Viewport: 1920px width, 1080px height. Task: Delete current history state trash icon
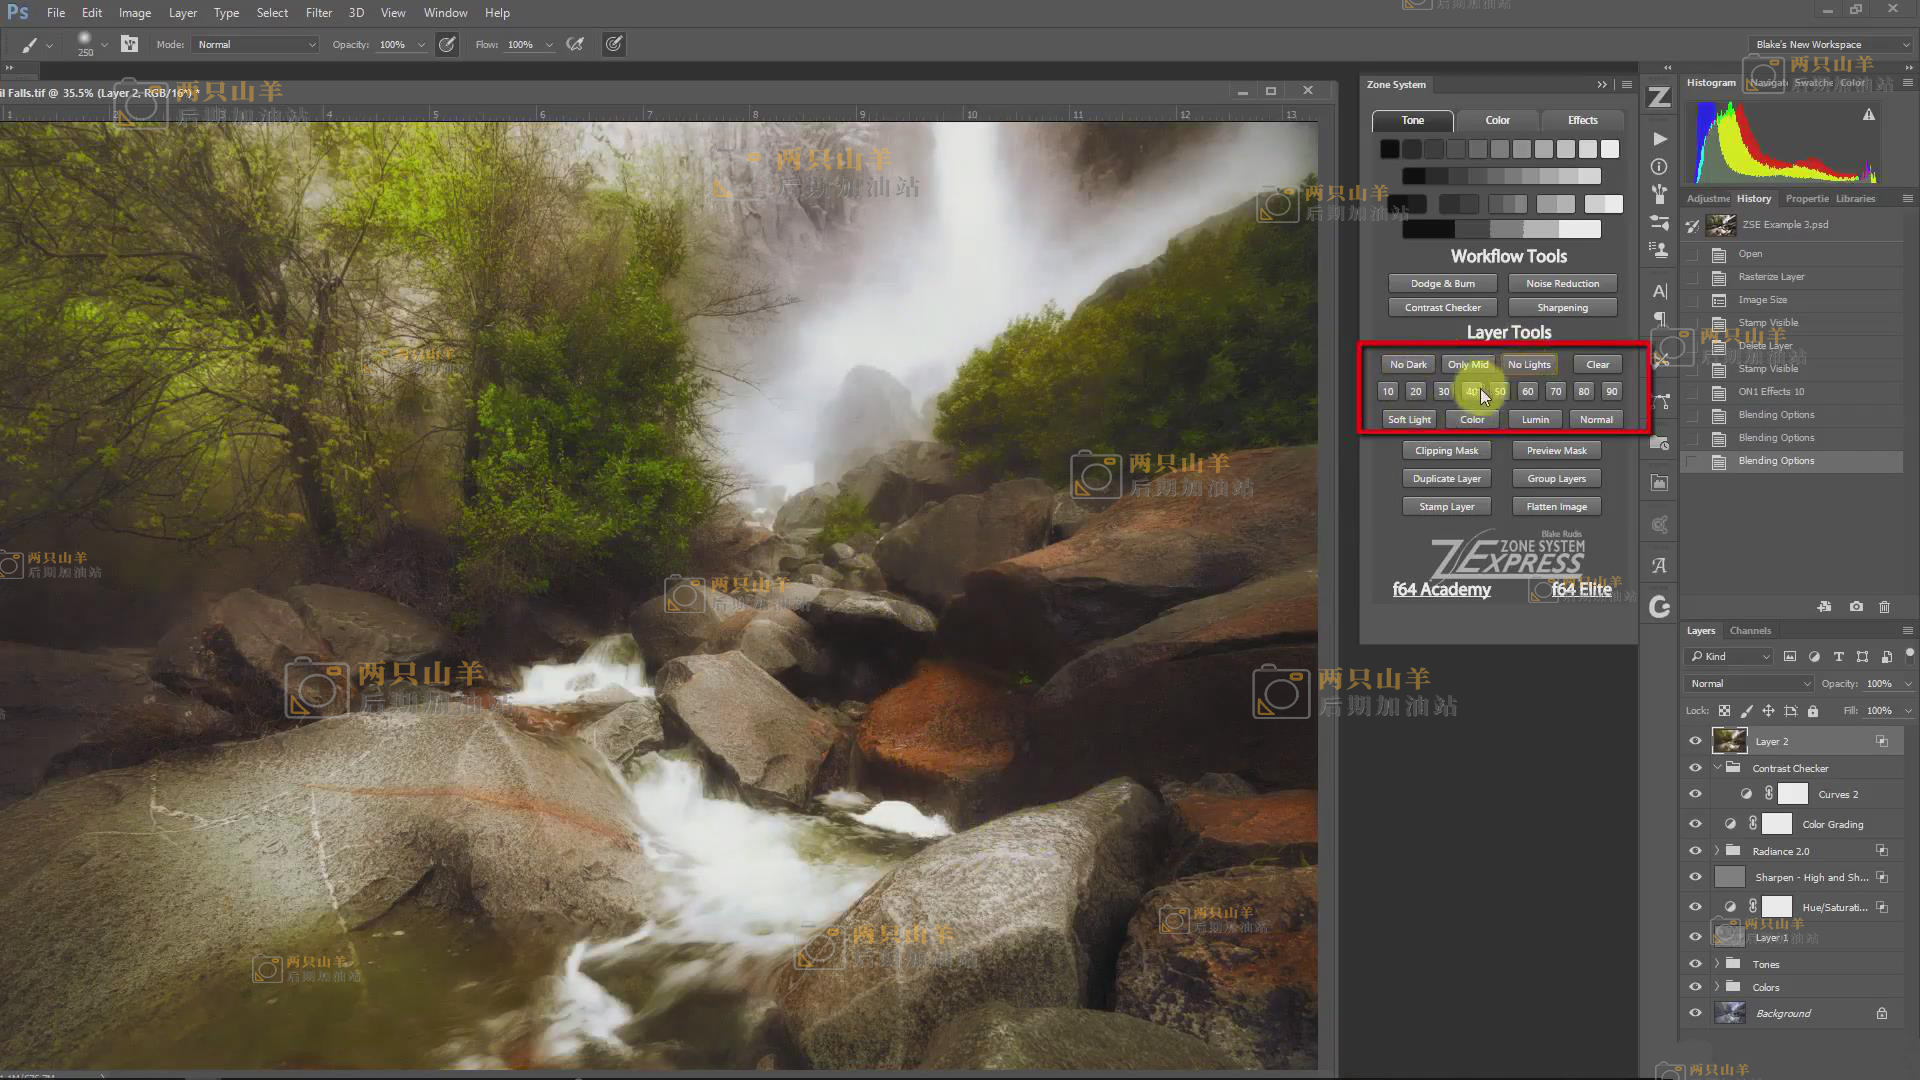tap(1884, 607)
